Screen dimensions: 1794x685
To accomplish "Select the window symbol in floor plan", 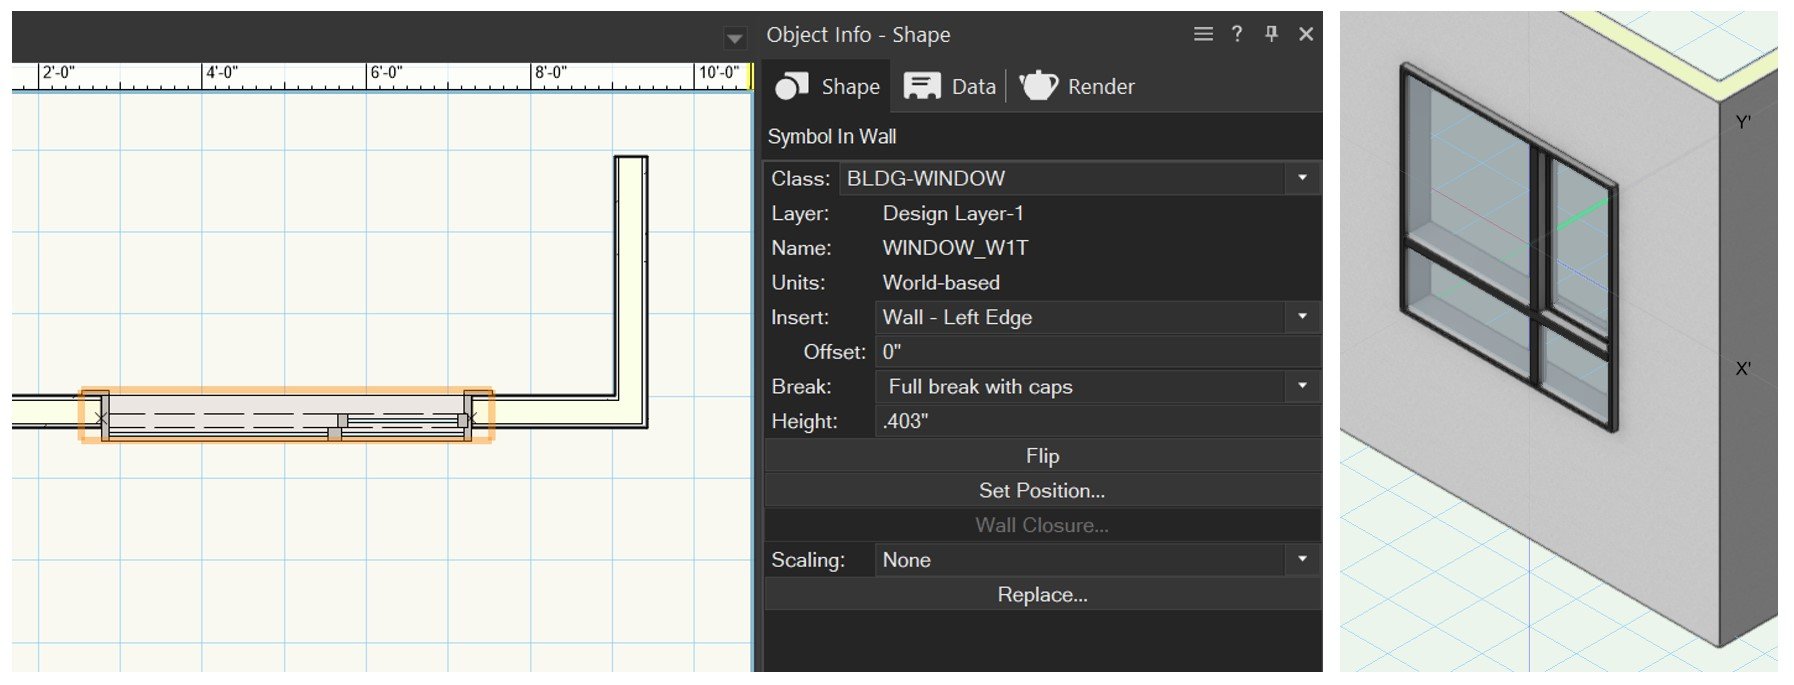I will pos(286,415).
